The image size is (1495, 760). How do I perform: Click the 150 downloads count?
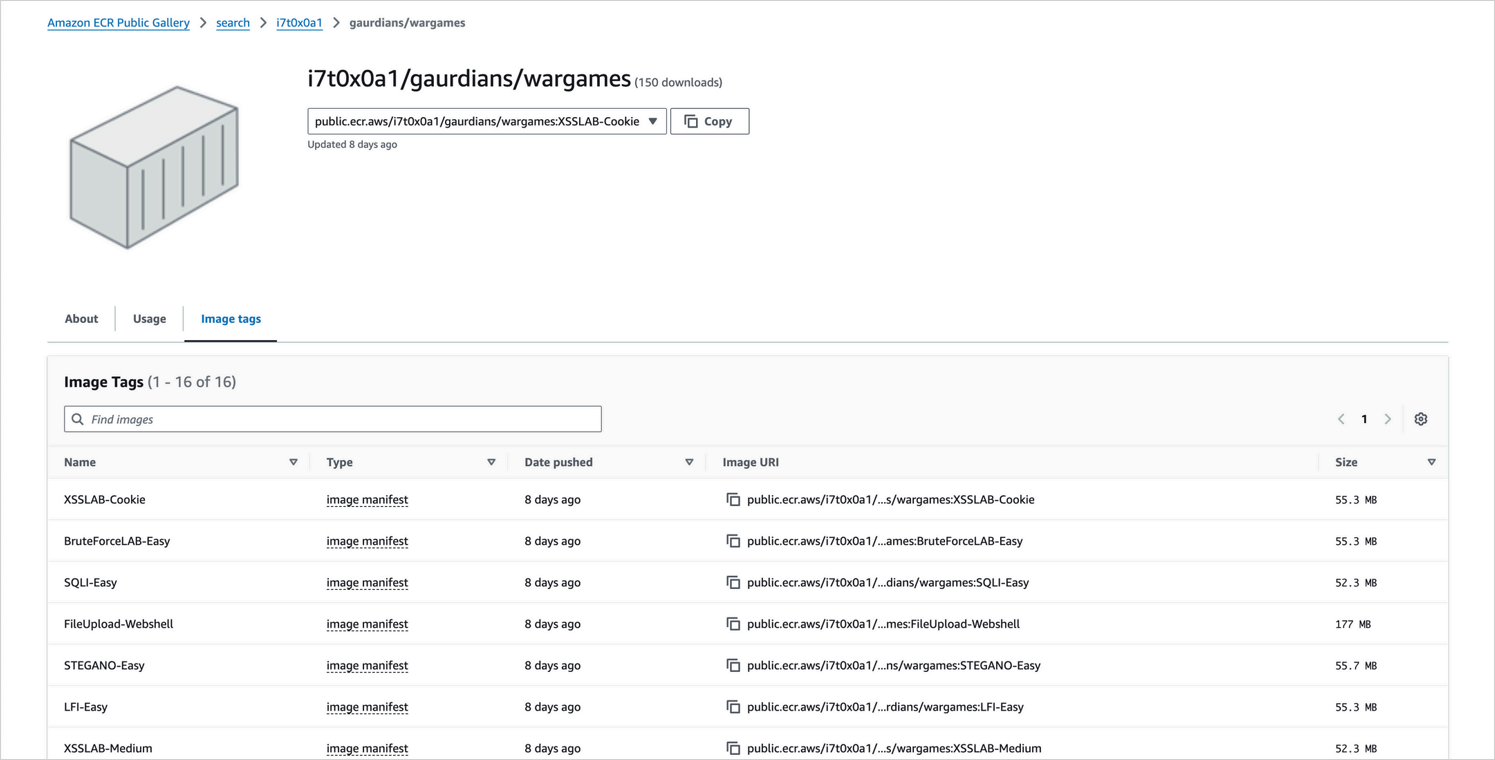(x=678, y=83)
